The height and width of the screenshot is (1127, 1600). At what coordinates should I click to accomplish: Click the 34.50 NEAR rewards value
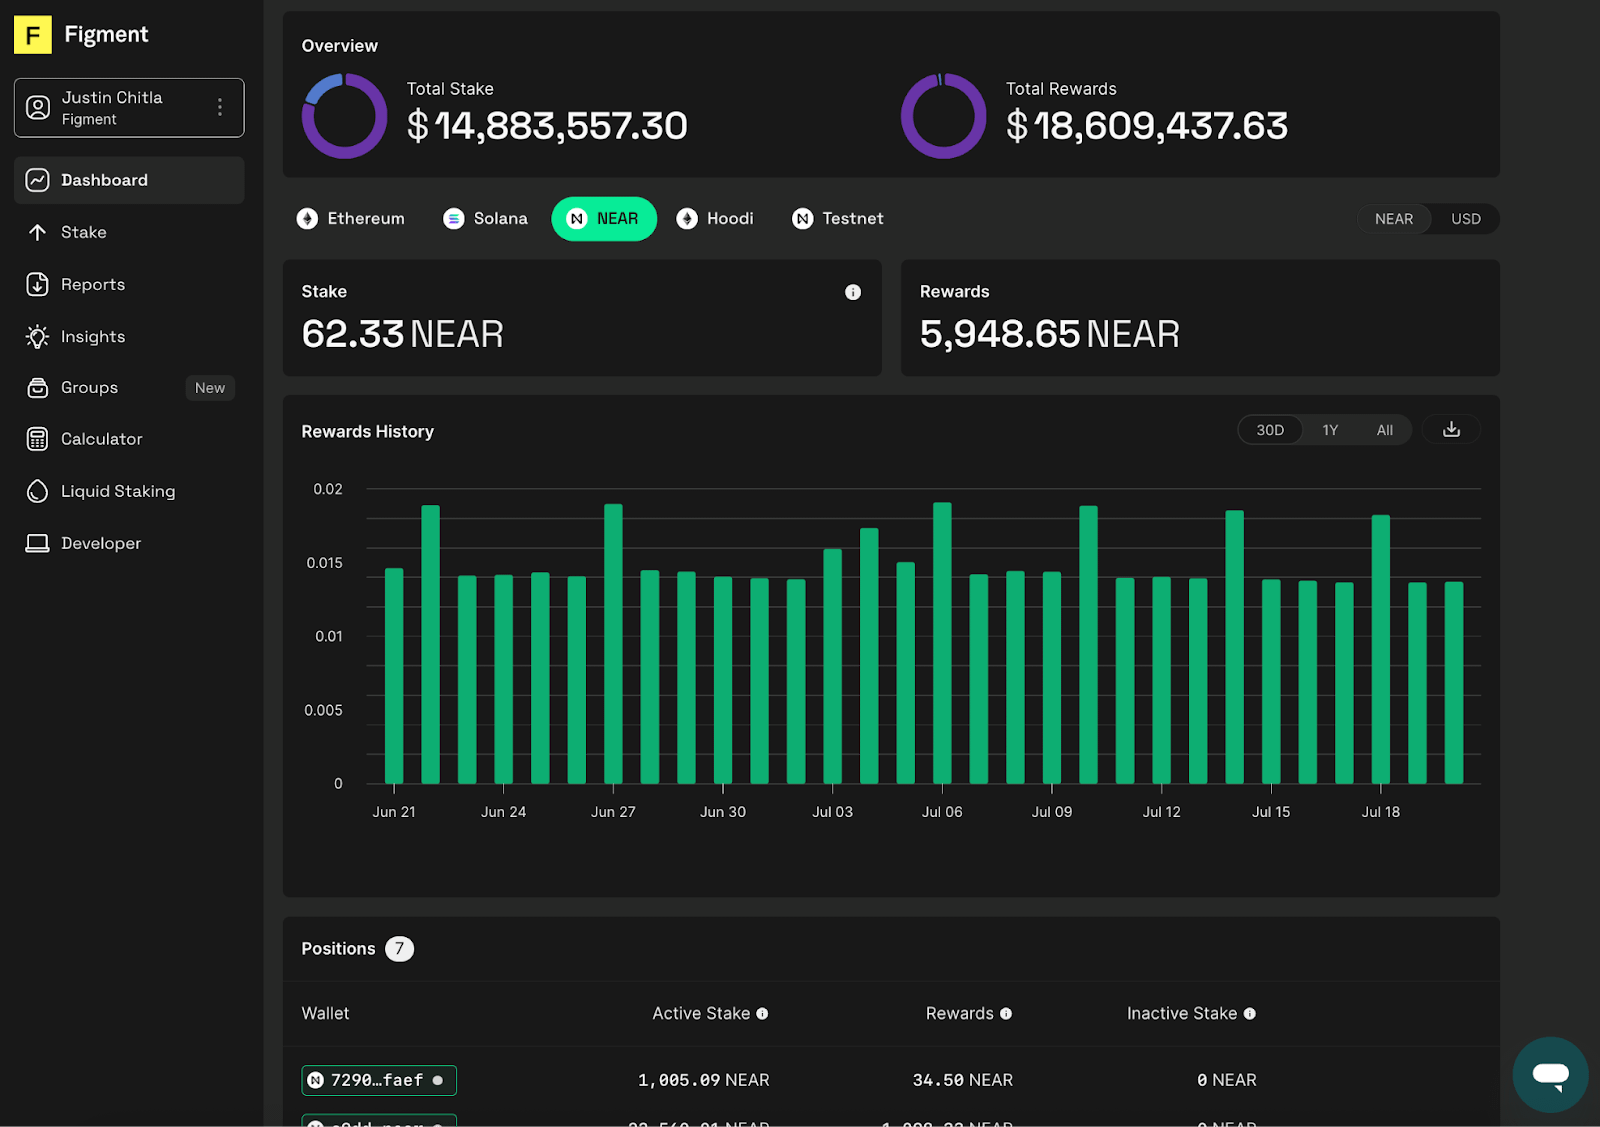963,1081
